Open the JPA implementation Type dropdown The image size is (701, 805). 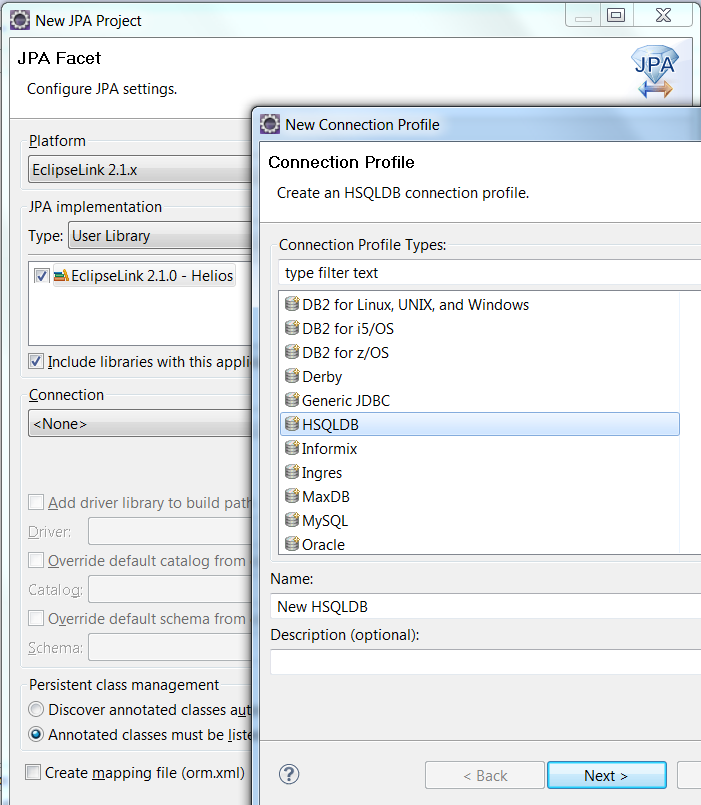pyautogui.click(x=160, y=236)
